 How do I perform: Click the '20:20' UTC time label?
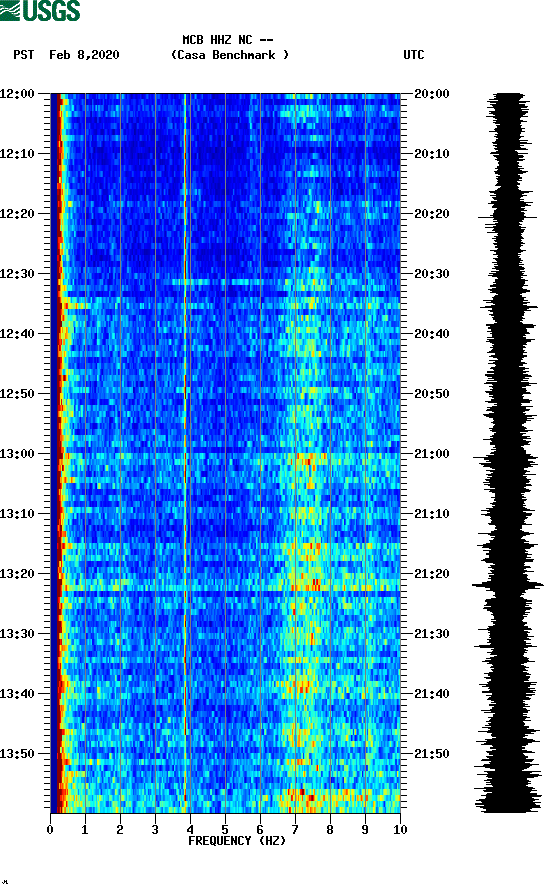click(432, 214)
